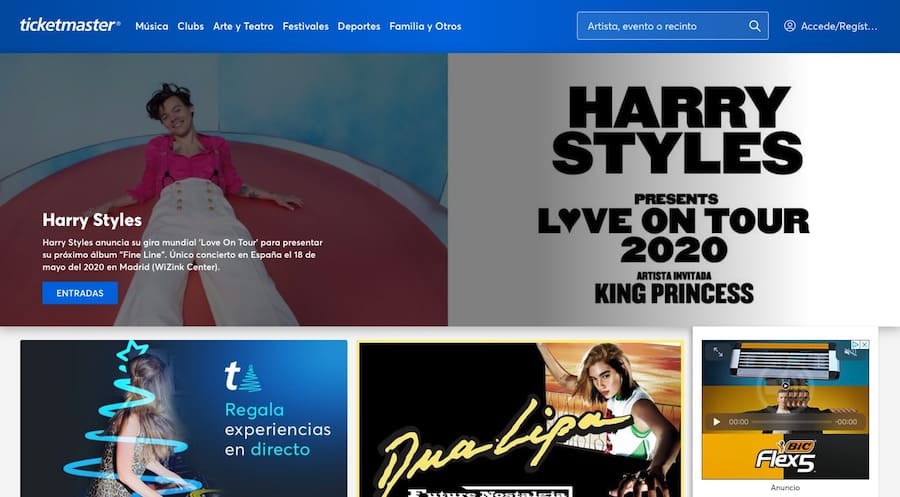Open the Clubs menu
The image size is (900, 497).
tap(190, 26)
